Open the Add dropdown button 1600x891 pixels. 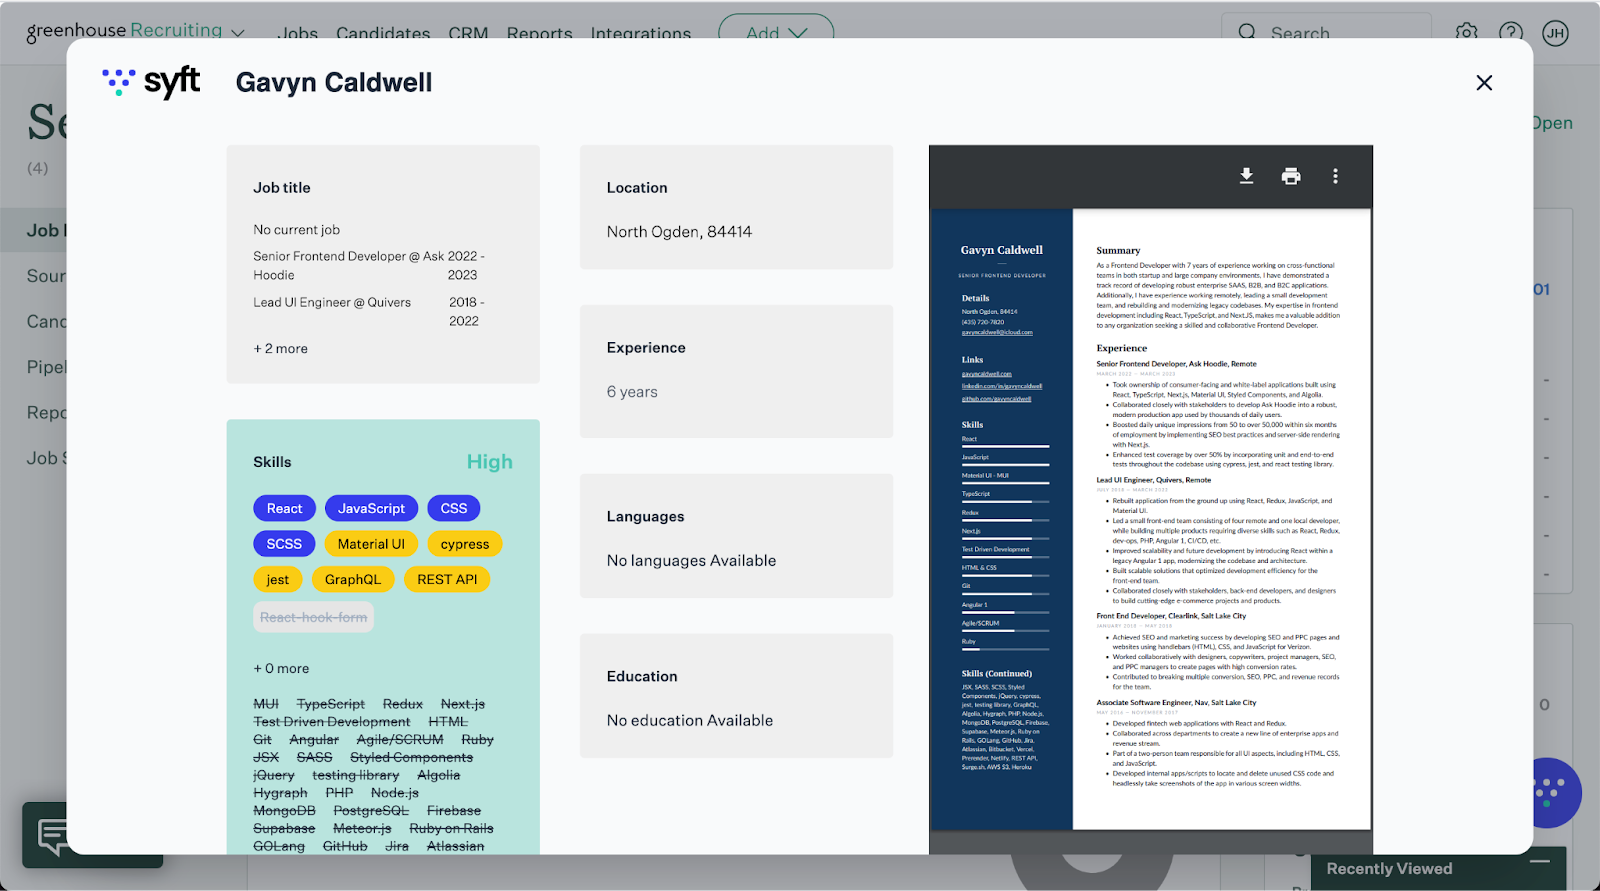[x=776, y=32]
